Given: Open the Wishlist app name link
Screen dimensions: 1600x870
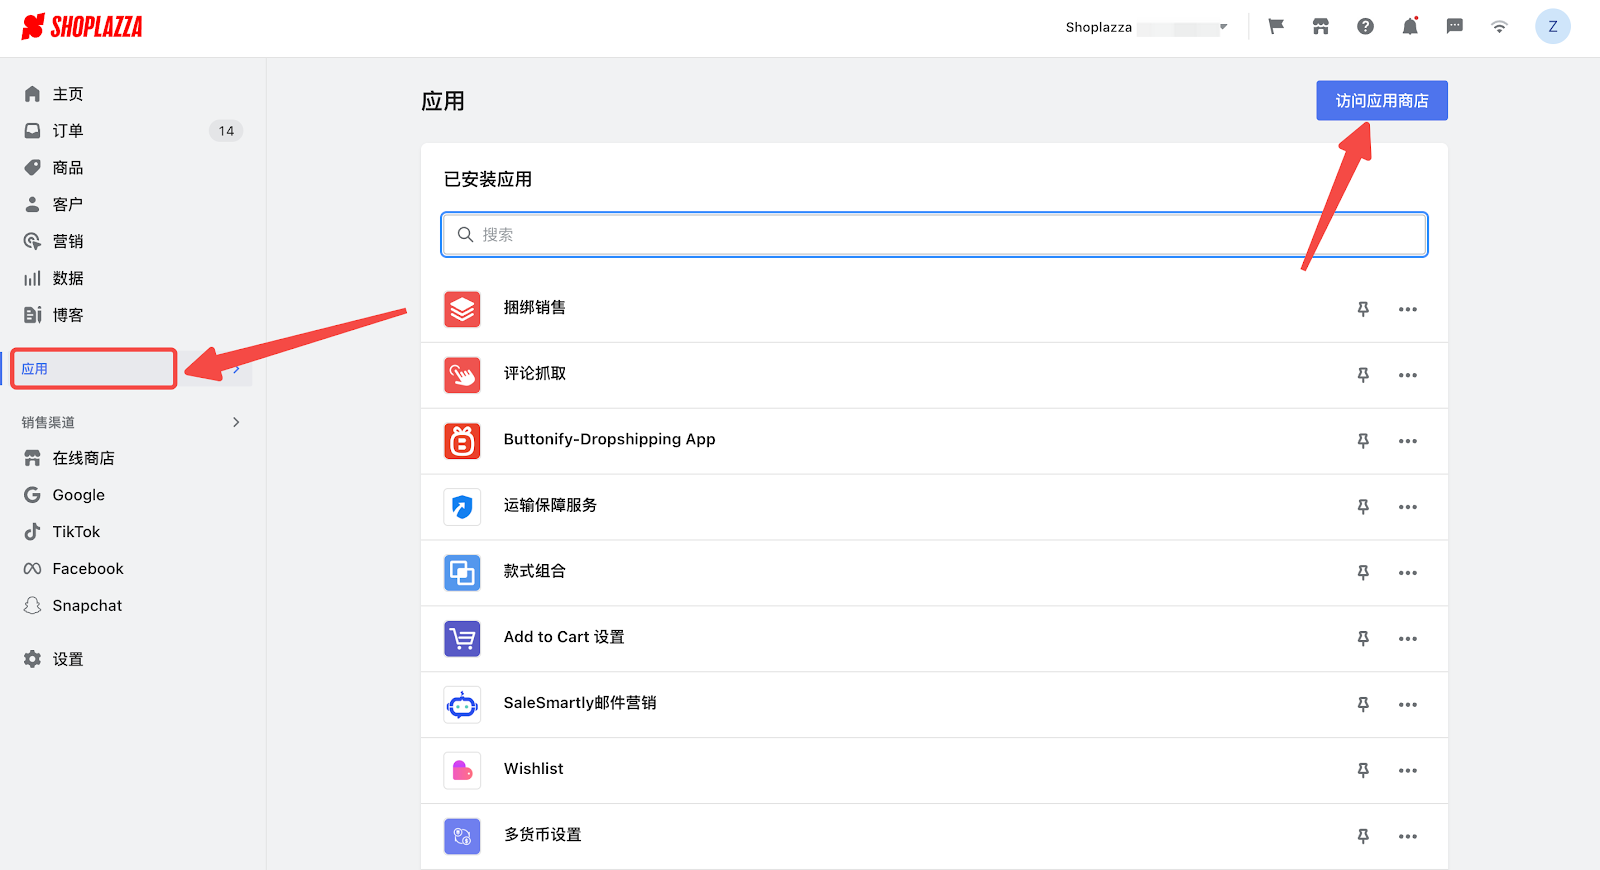Looking at the screenshot, I should (534, 769).
